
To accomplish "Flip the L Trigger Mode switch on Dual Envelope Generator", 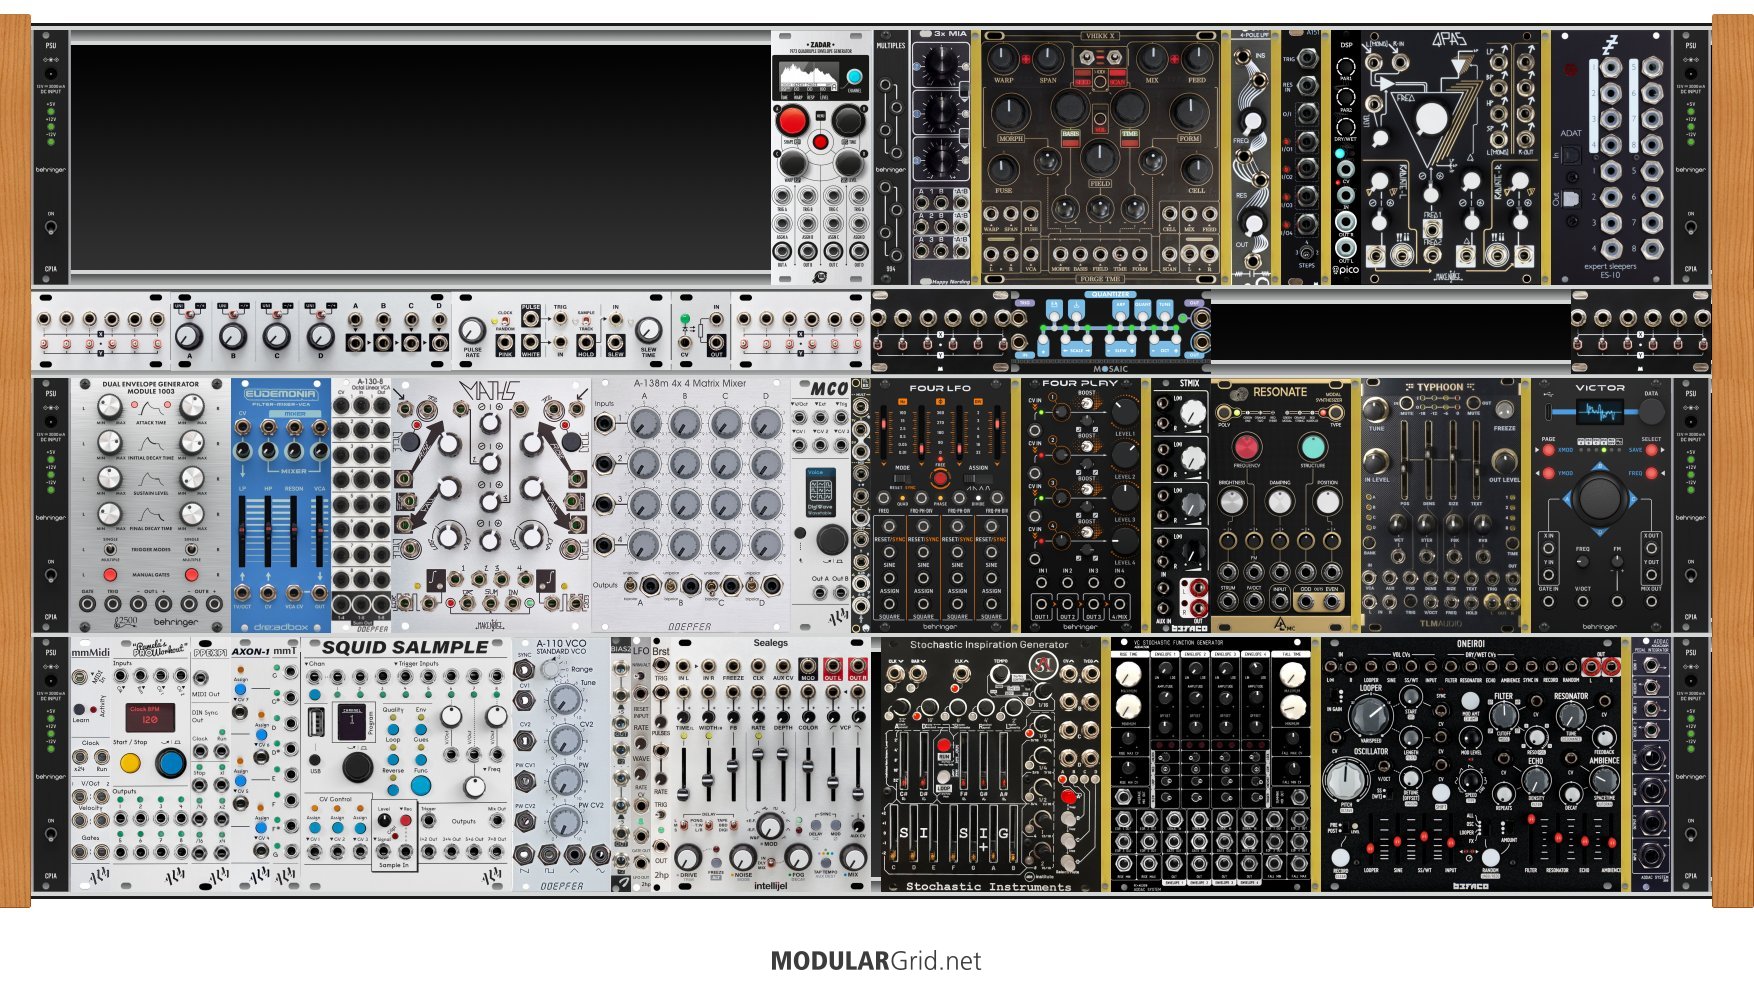I will 111,549.
